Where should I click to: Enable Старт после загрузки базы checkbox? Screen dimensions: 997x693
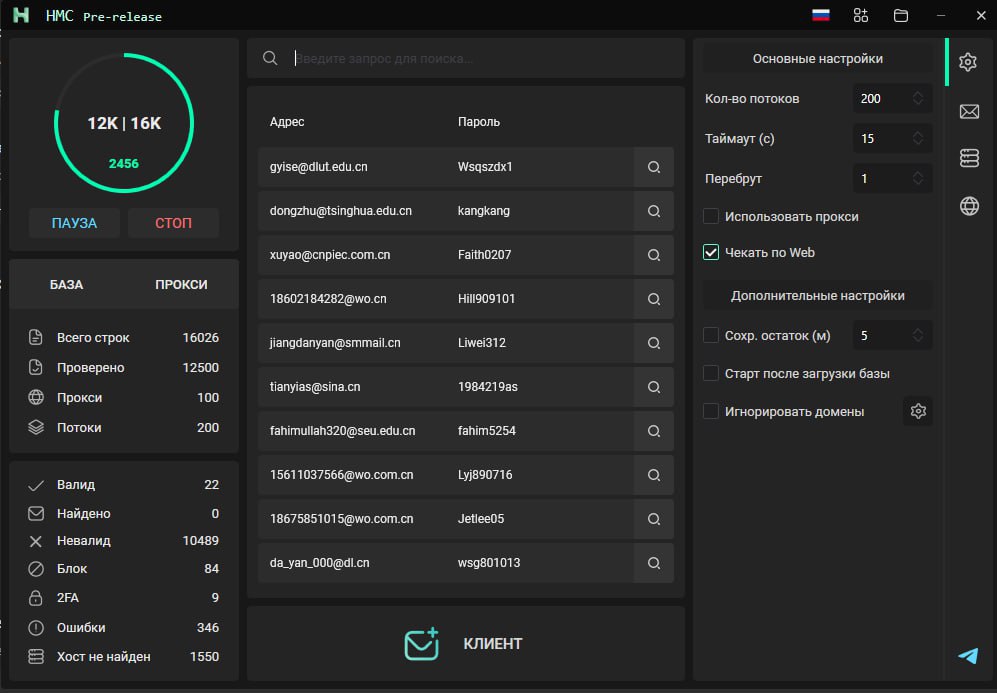click(x=711, y=373)
